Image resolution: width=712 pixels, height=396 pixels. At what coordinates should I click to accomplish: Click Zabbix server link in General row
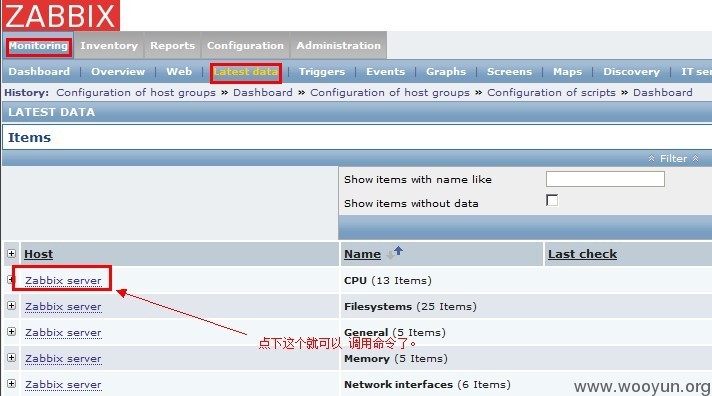pyautogui.click(x=63, y=333)
